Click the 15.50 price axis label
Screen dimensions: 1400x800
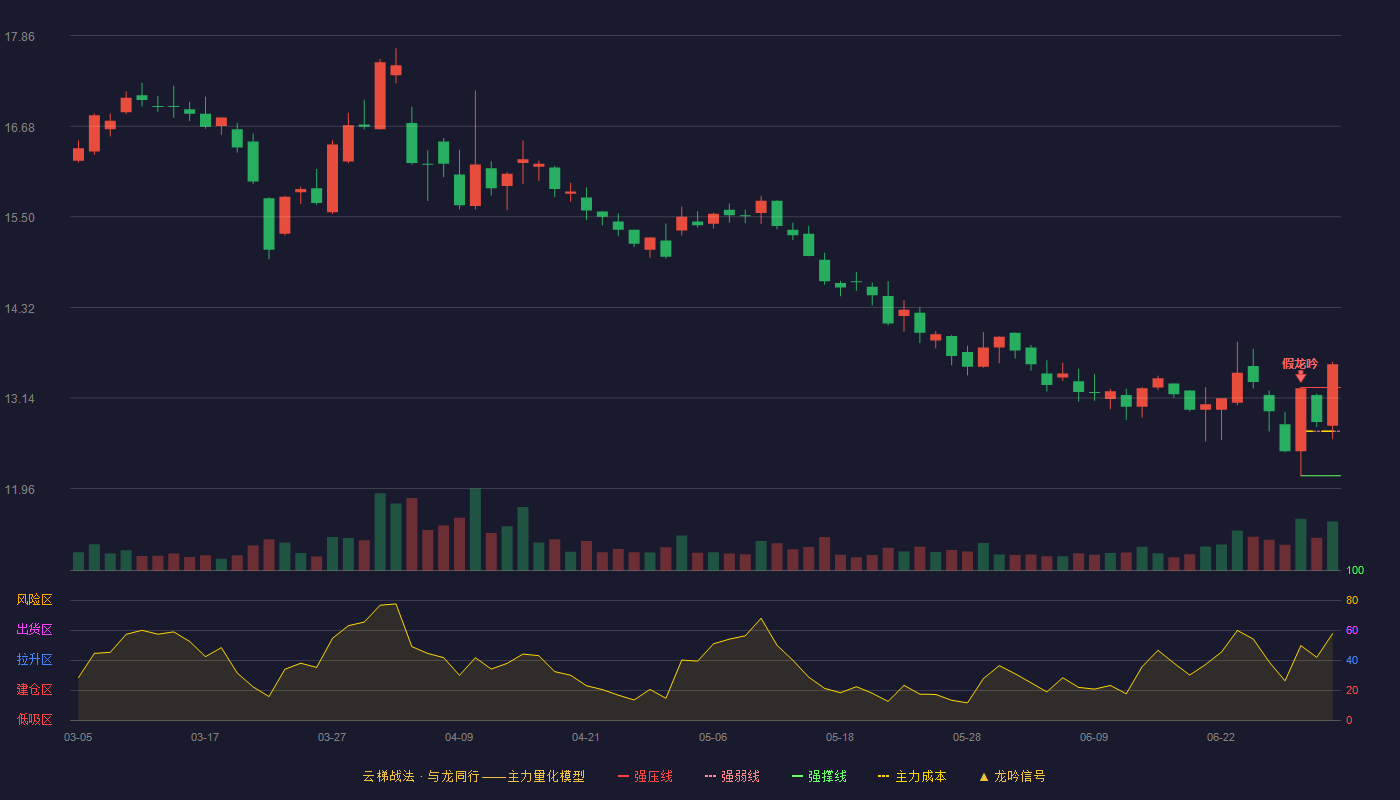pos(19,218)
